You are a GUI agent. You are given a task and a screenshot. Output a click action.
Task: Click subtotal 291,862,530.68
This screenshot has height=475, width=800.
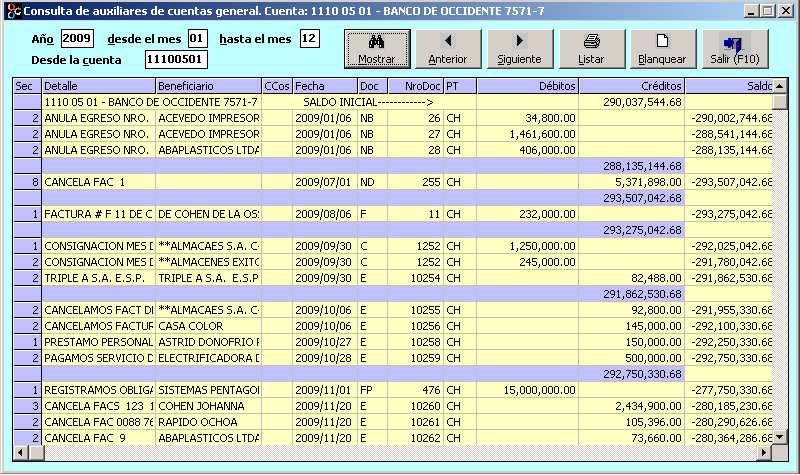[x=642, y=294]
